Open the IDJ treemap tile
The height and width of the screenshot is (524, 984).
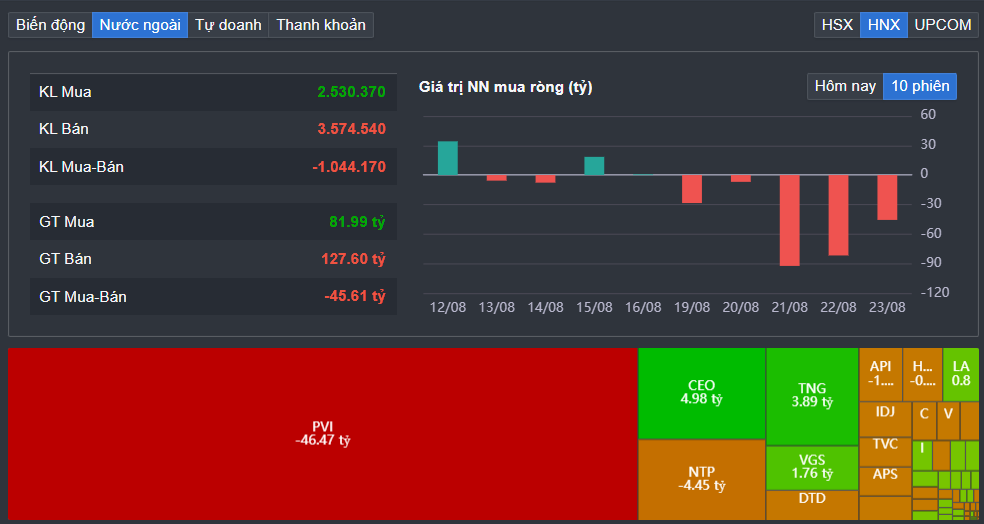tap(885, 412)
